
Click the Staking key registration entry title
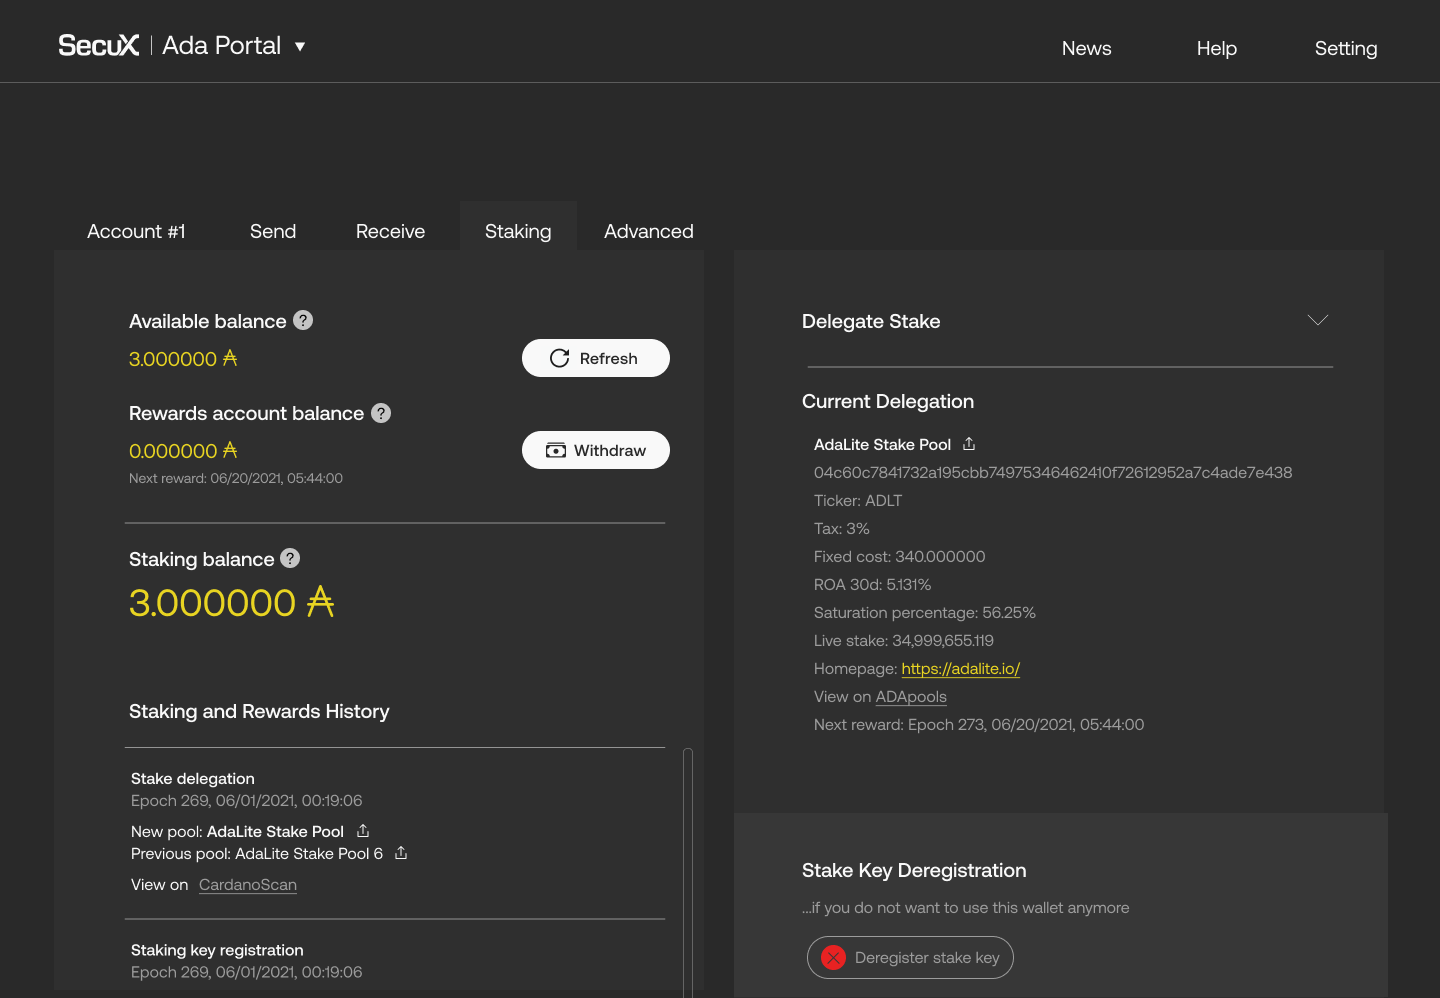point(217,950)
